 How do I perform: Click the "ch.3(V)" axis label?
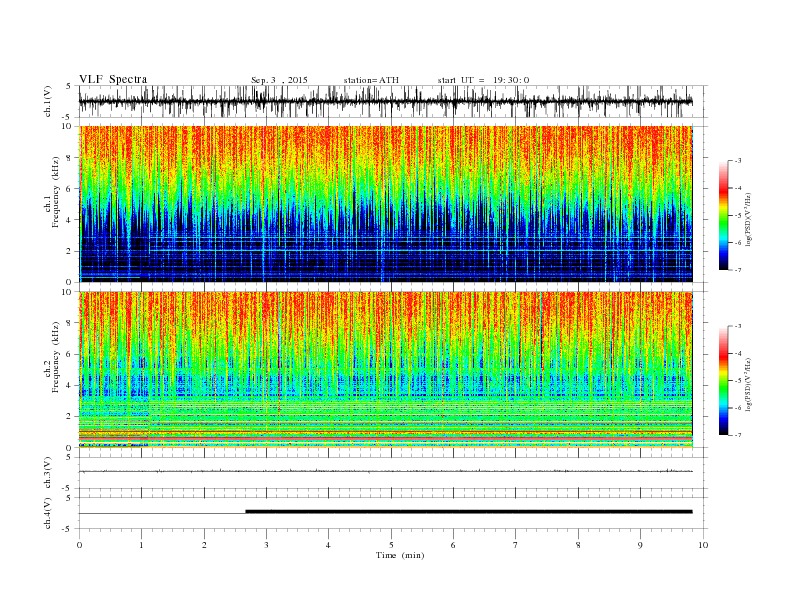coord(47,473)
